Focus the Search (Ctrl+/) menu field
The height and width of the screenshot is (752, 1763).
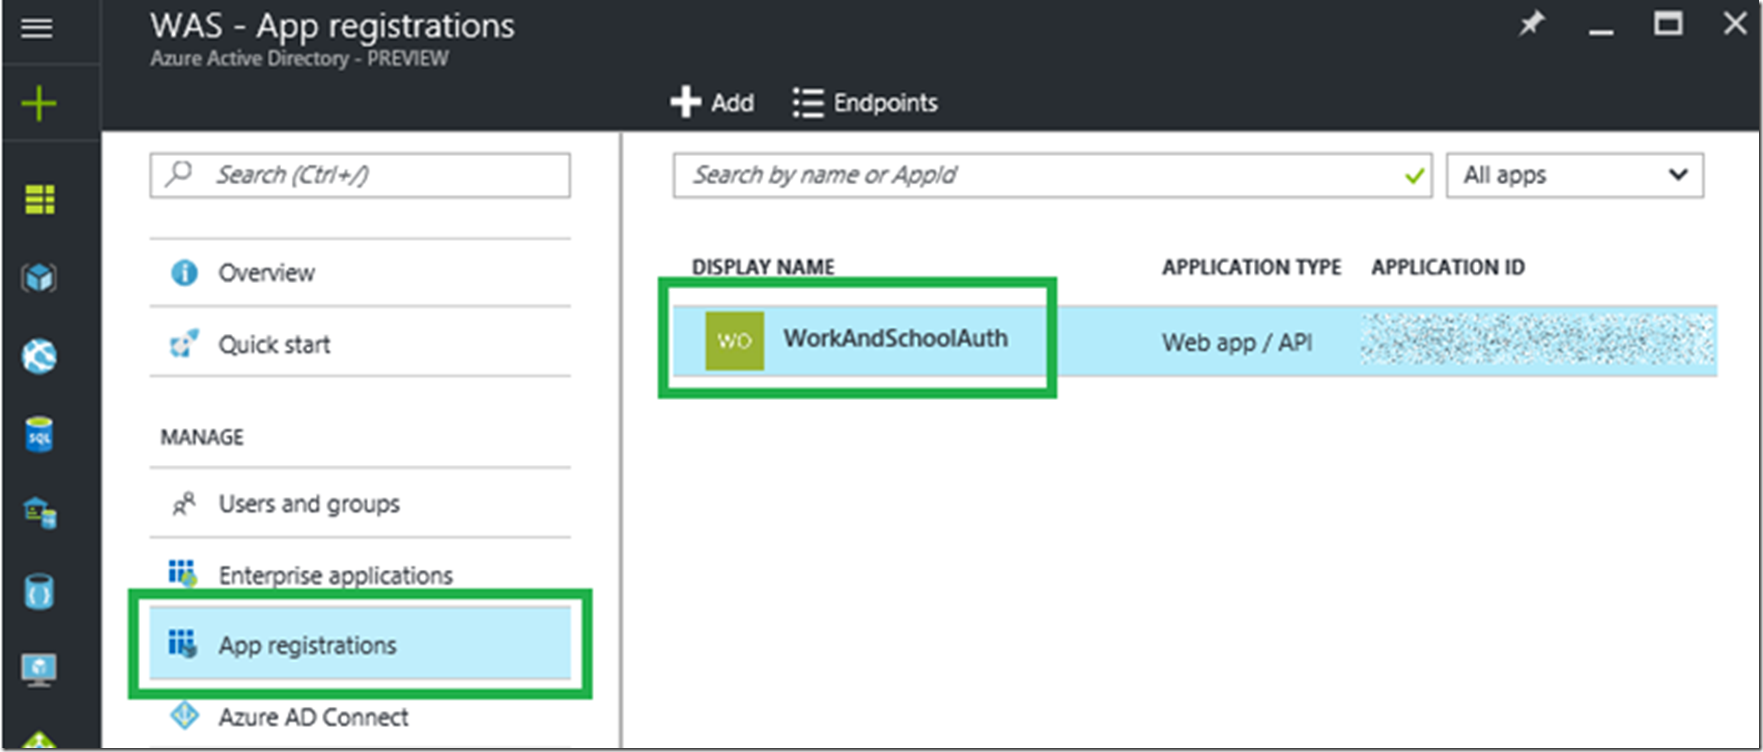pyautogui.click(x=360, y=175)
